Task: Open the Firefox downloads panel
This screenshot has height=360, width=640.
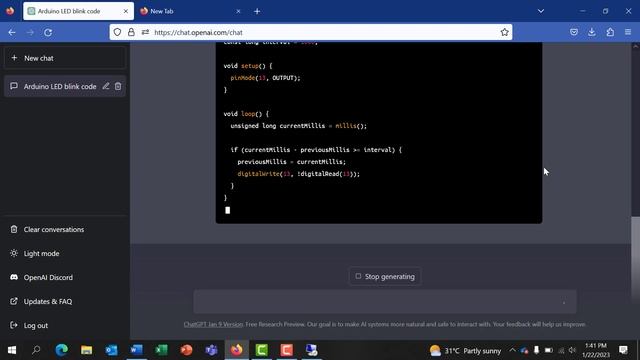Action: (x=592, y=32)
